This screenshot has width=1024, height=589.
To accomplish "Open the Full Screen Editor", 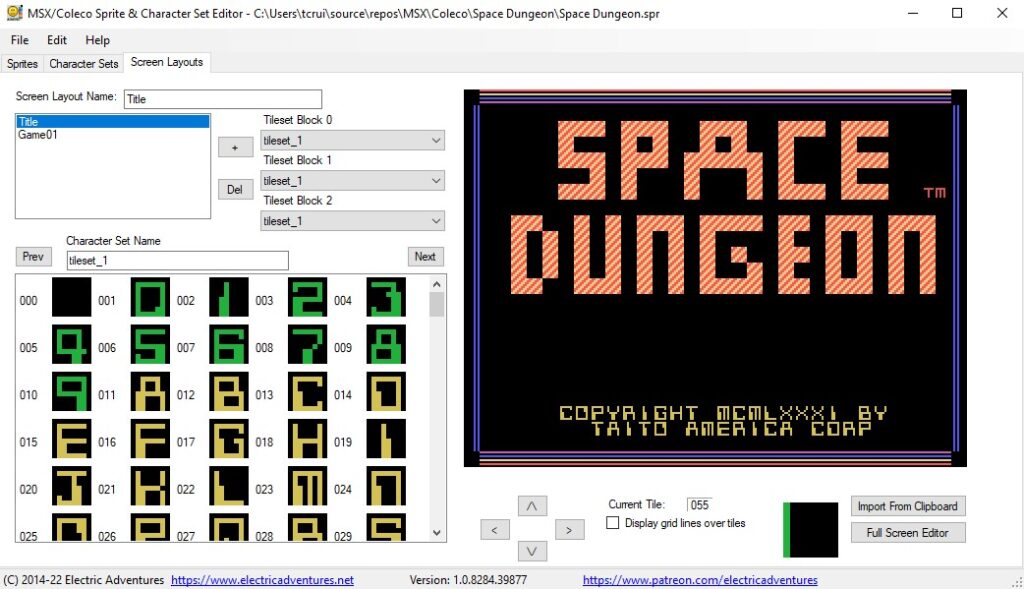I will pyautogui.click(x=908, y=533).
